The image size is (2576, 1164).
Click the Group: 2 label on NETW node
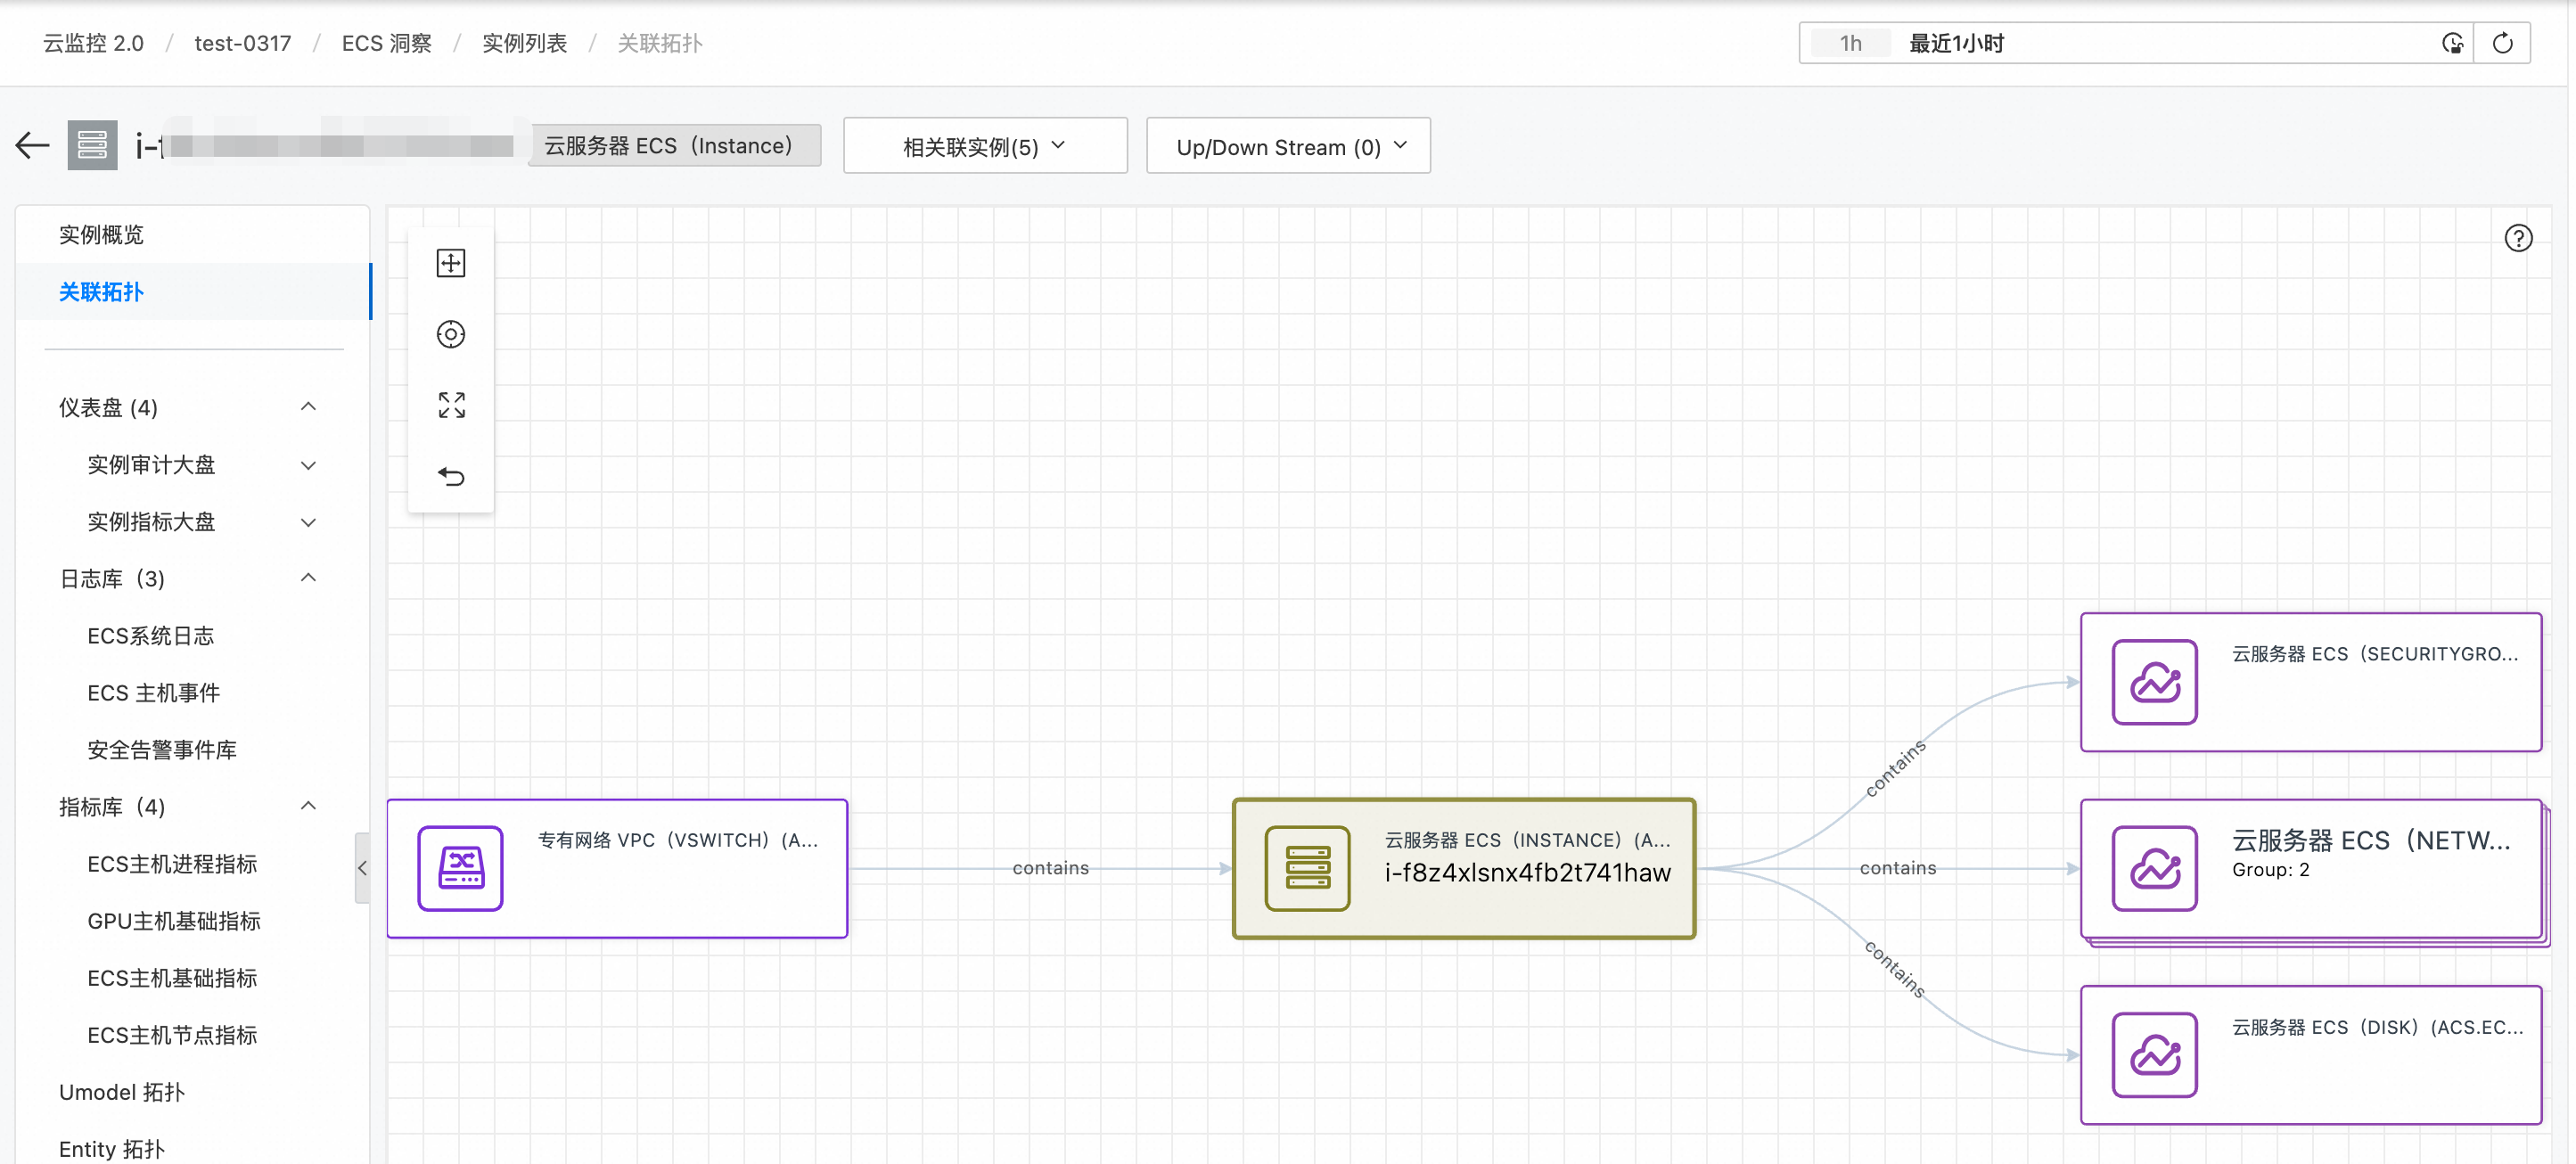(x=2270, y=870)
